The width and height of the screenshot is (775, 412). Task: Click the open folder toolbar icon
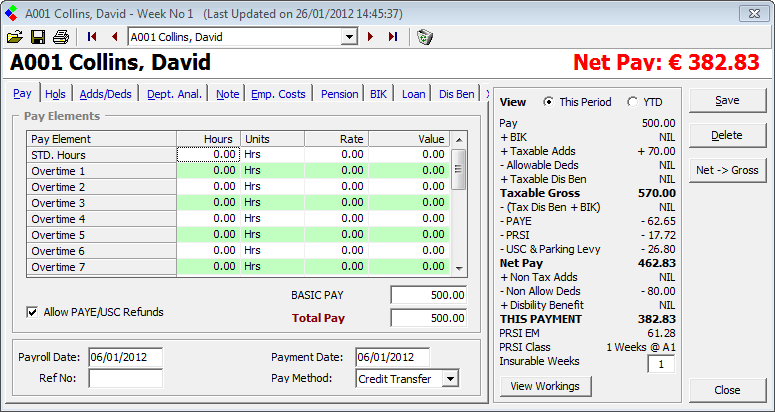click(x=14, y=37)
